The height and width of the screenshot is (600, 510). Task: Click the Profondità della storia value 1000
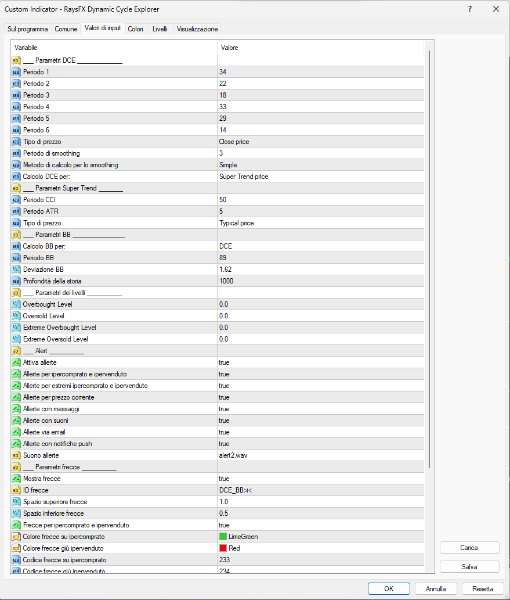(226, 281)
